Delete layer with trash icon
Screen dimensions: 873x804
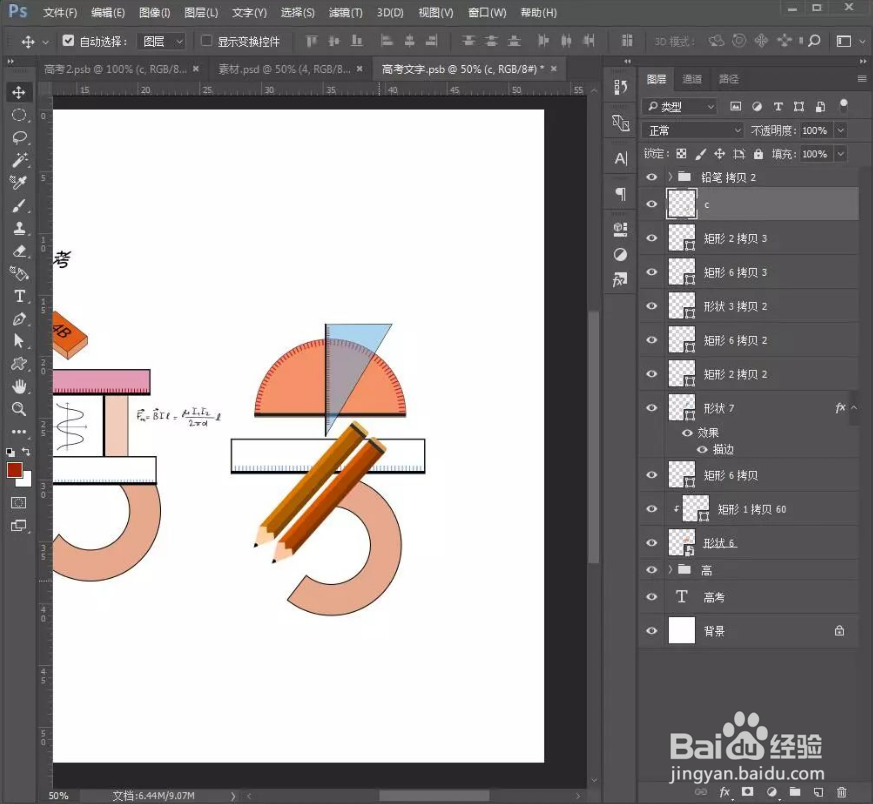click(841, 792)
